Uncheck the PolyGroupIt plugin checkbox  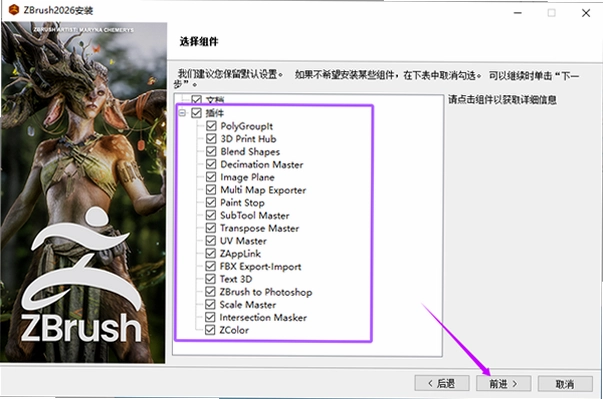pos(211,126)
